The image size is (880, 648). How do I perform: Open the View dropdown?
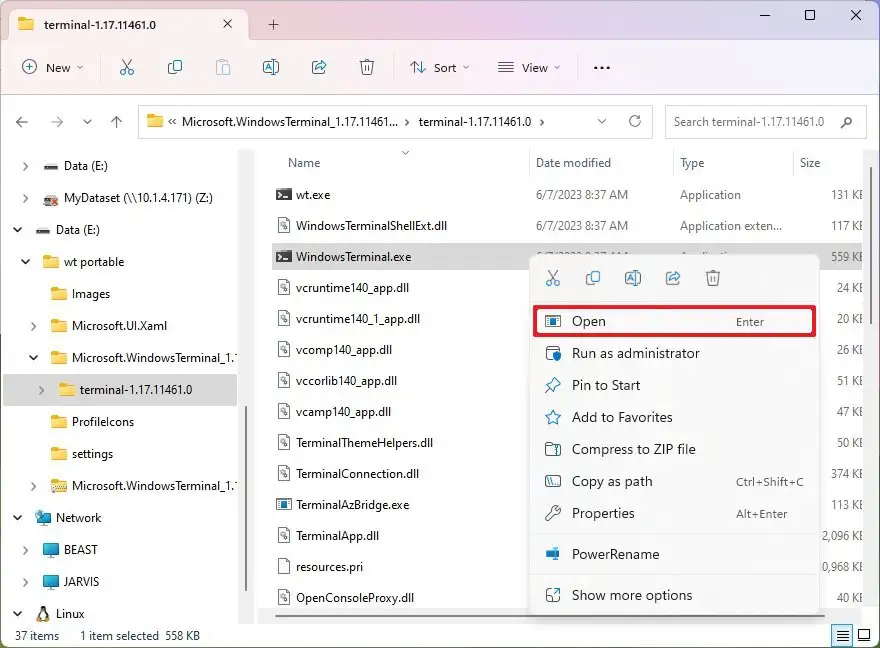(x=529, y=67)
